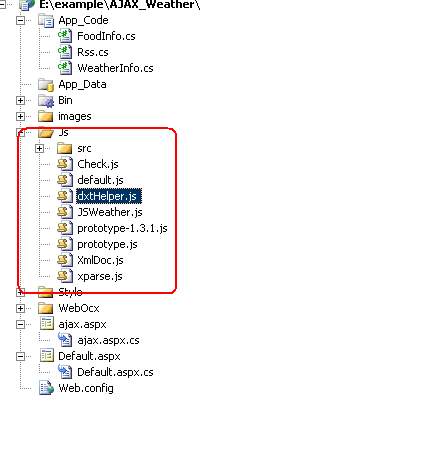This screenshot has height=456, width=430.
Task: Click the script icon beside xparse.js
Action: pos(65,276)
